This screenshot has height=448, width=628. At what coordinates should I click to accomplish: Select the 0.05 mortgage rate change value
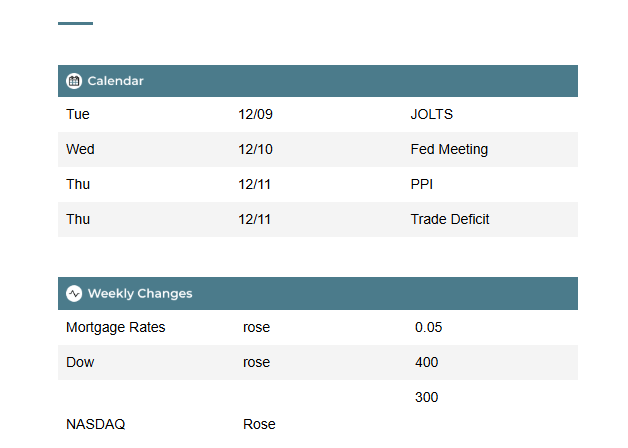[428, 327]
